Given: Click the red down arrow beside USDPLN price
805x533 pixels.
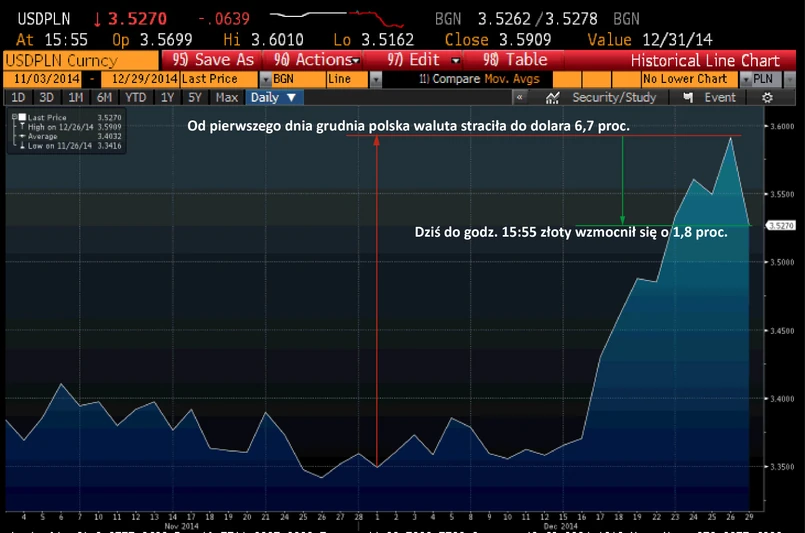Looking at the screenshot, I should click(x=97, y=20).
